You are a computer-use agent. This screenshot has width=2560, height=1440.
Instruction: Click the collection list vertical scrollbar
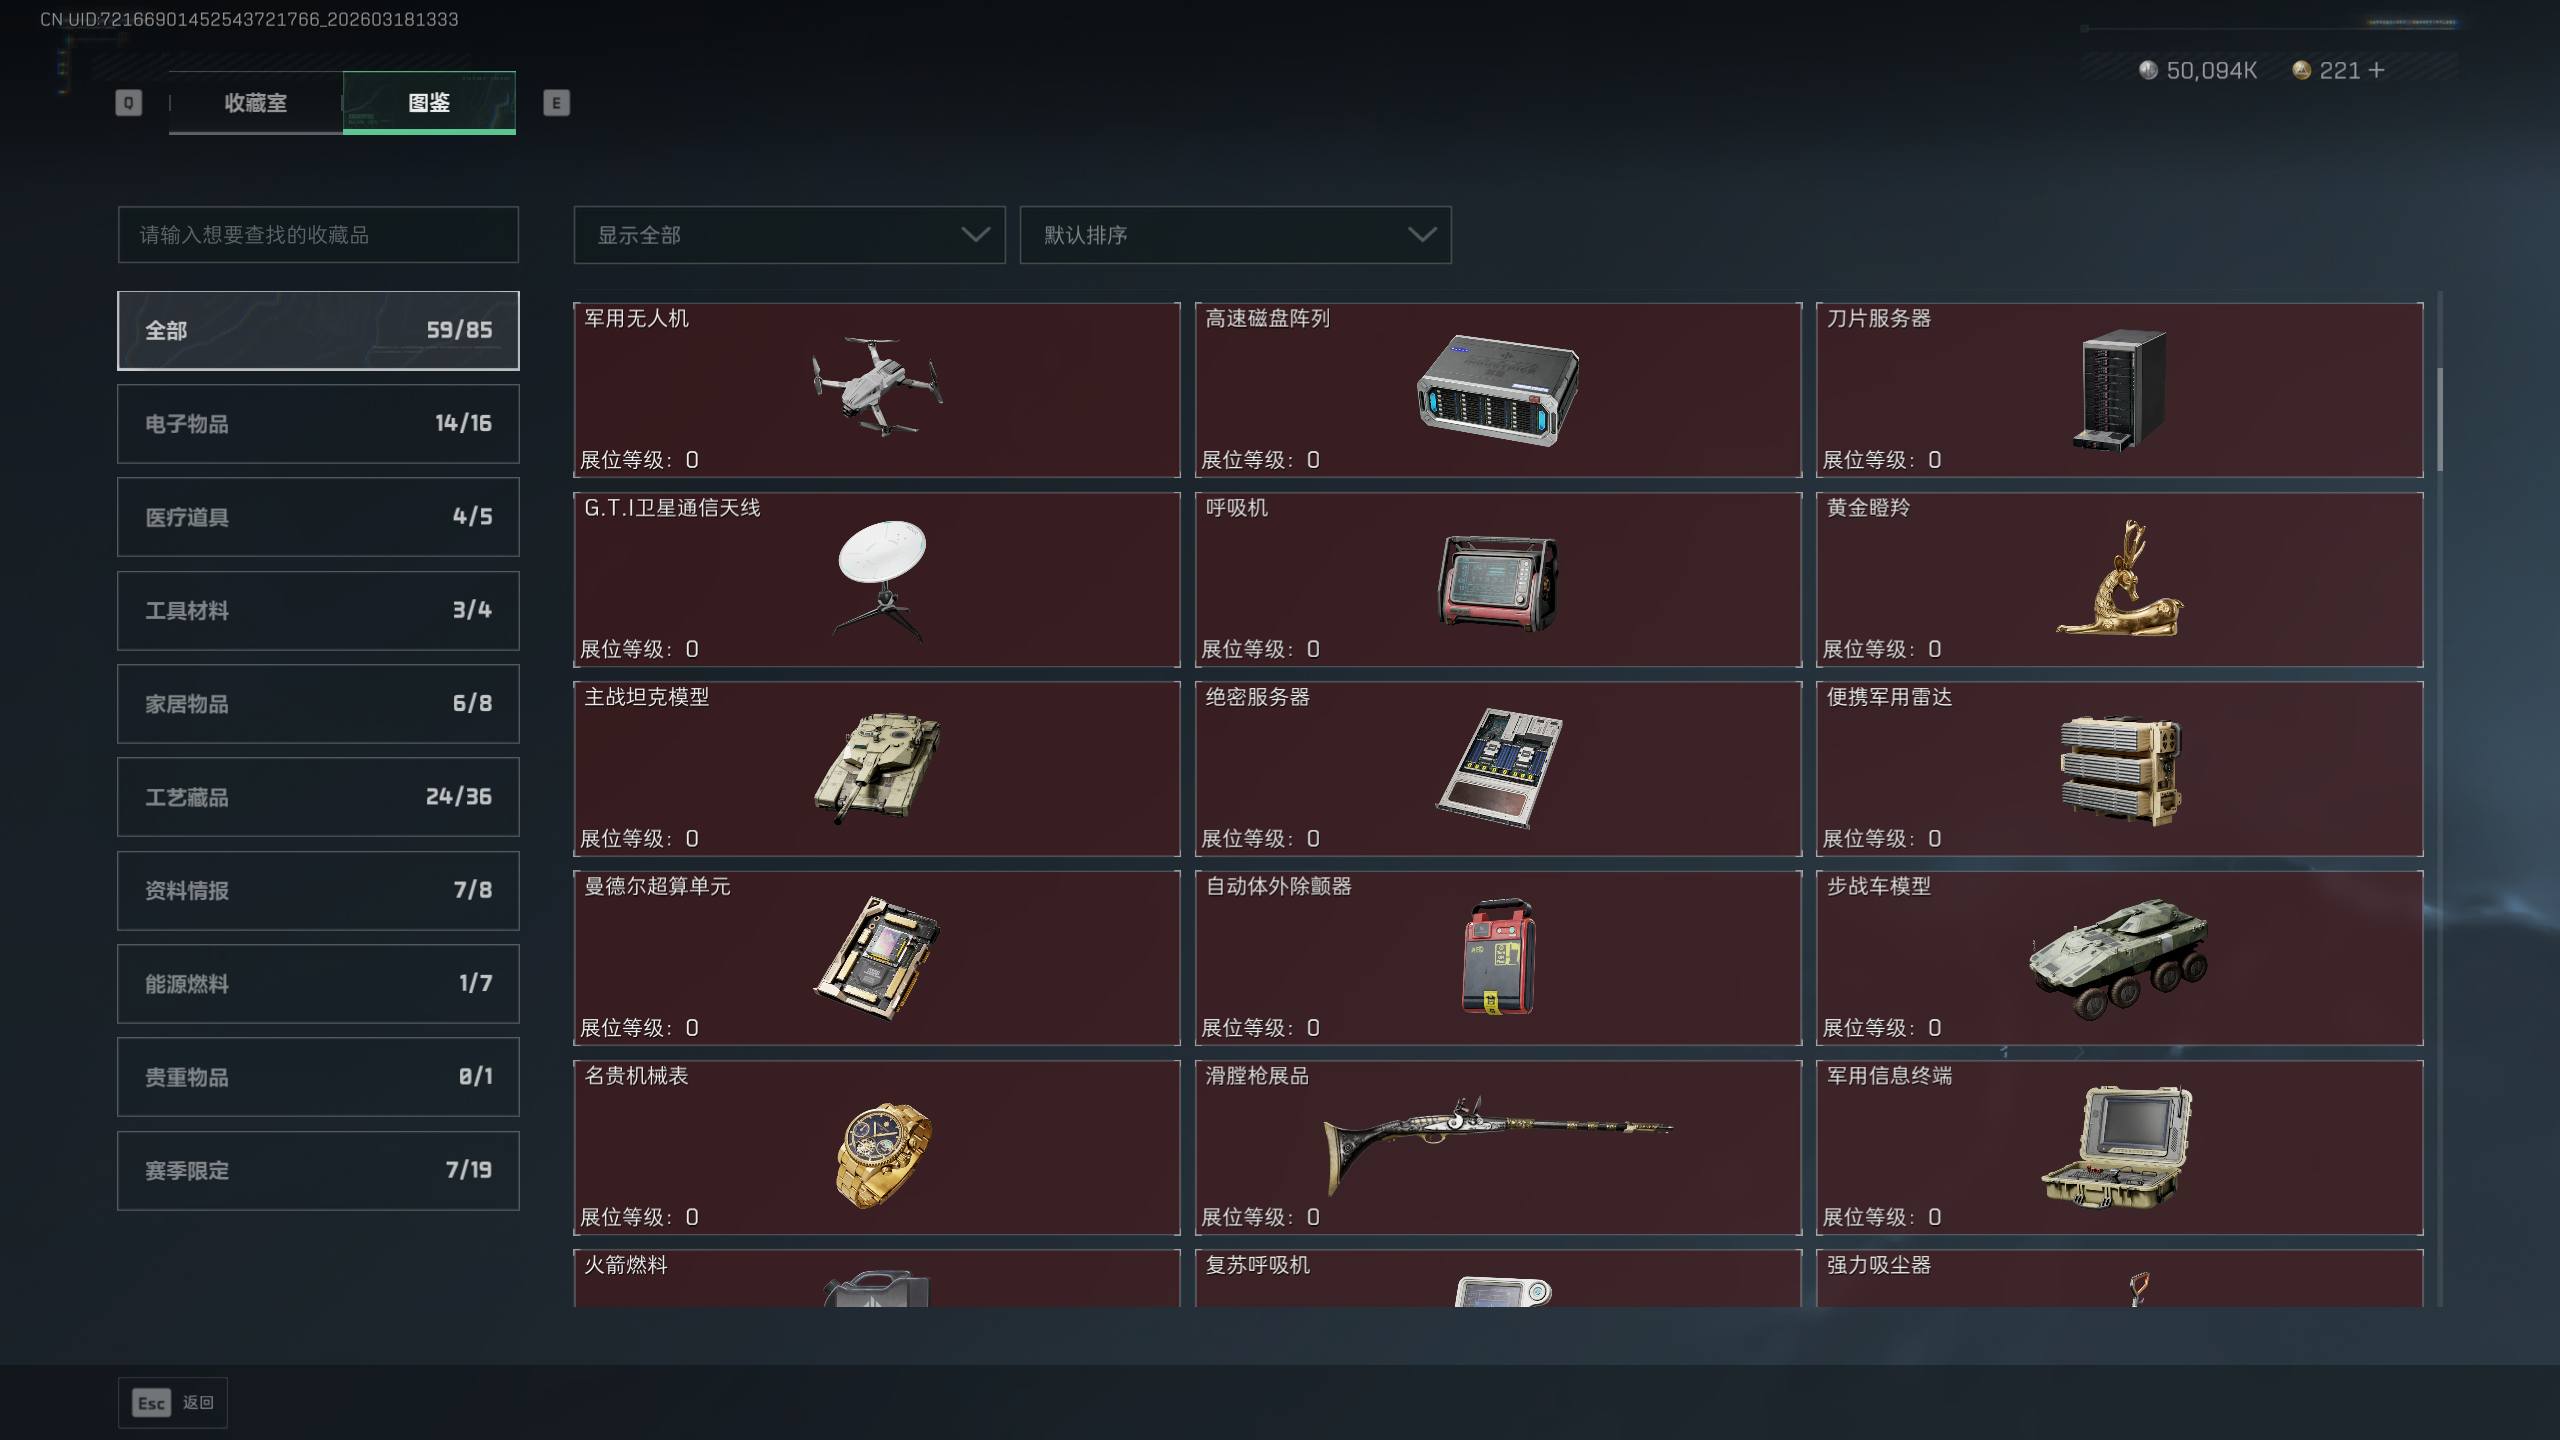click(2440, 420)
